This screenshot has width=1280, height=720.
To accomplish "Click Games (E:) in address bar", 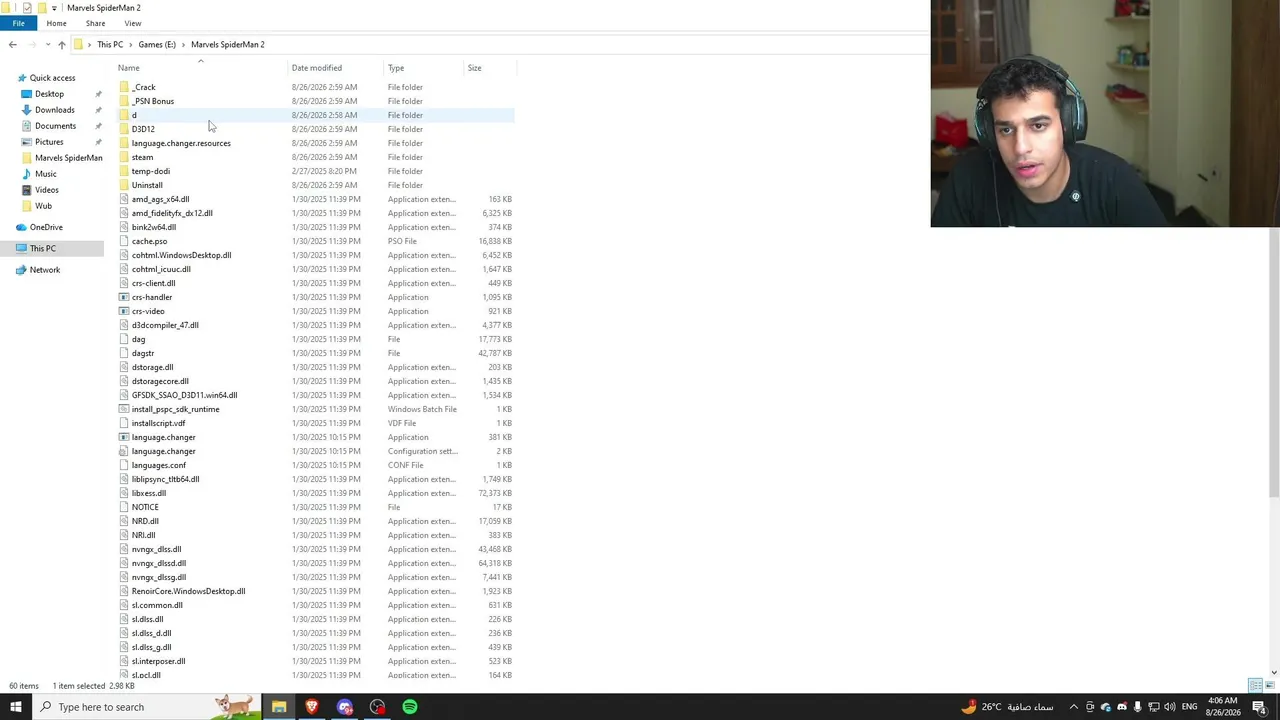I will pyautogui.click(x=157, y=44).
